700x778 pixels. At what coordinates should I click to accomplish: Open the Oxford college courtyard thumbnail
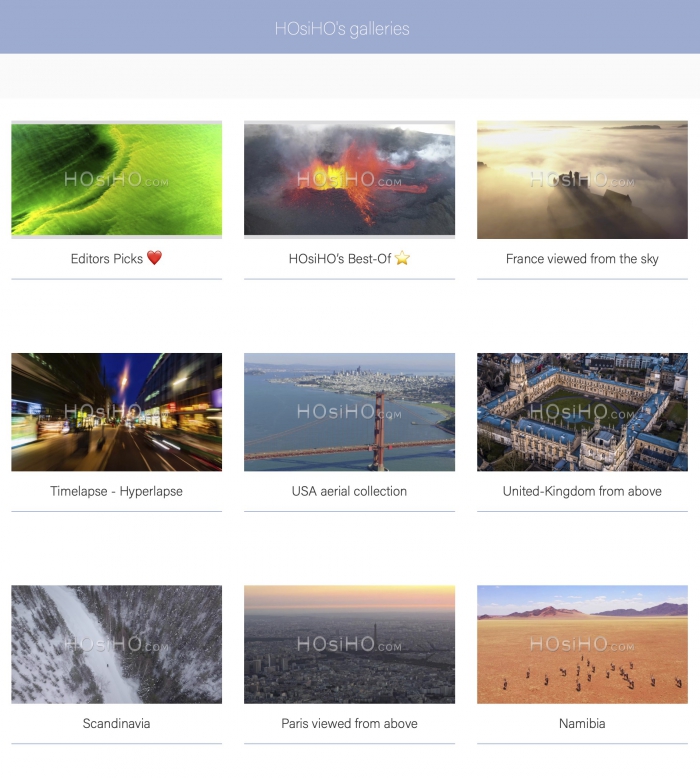[x=582, y=412]
